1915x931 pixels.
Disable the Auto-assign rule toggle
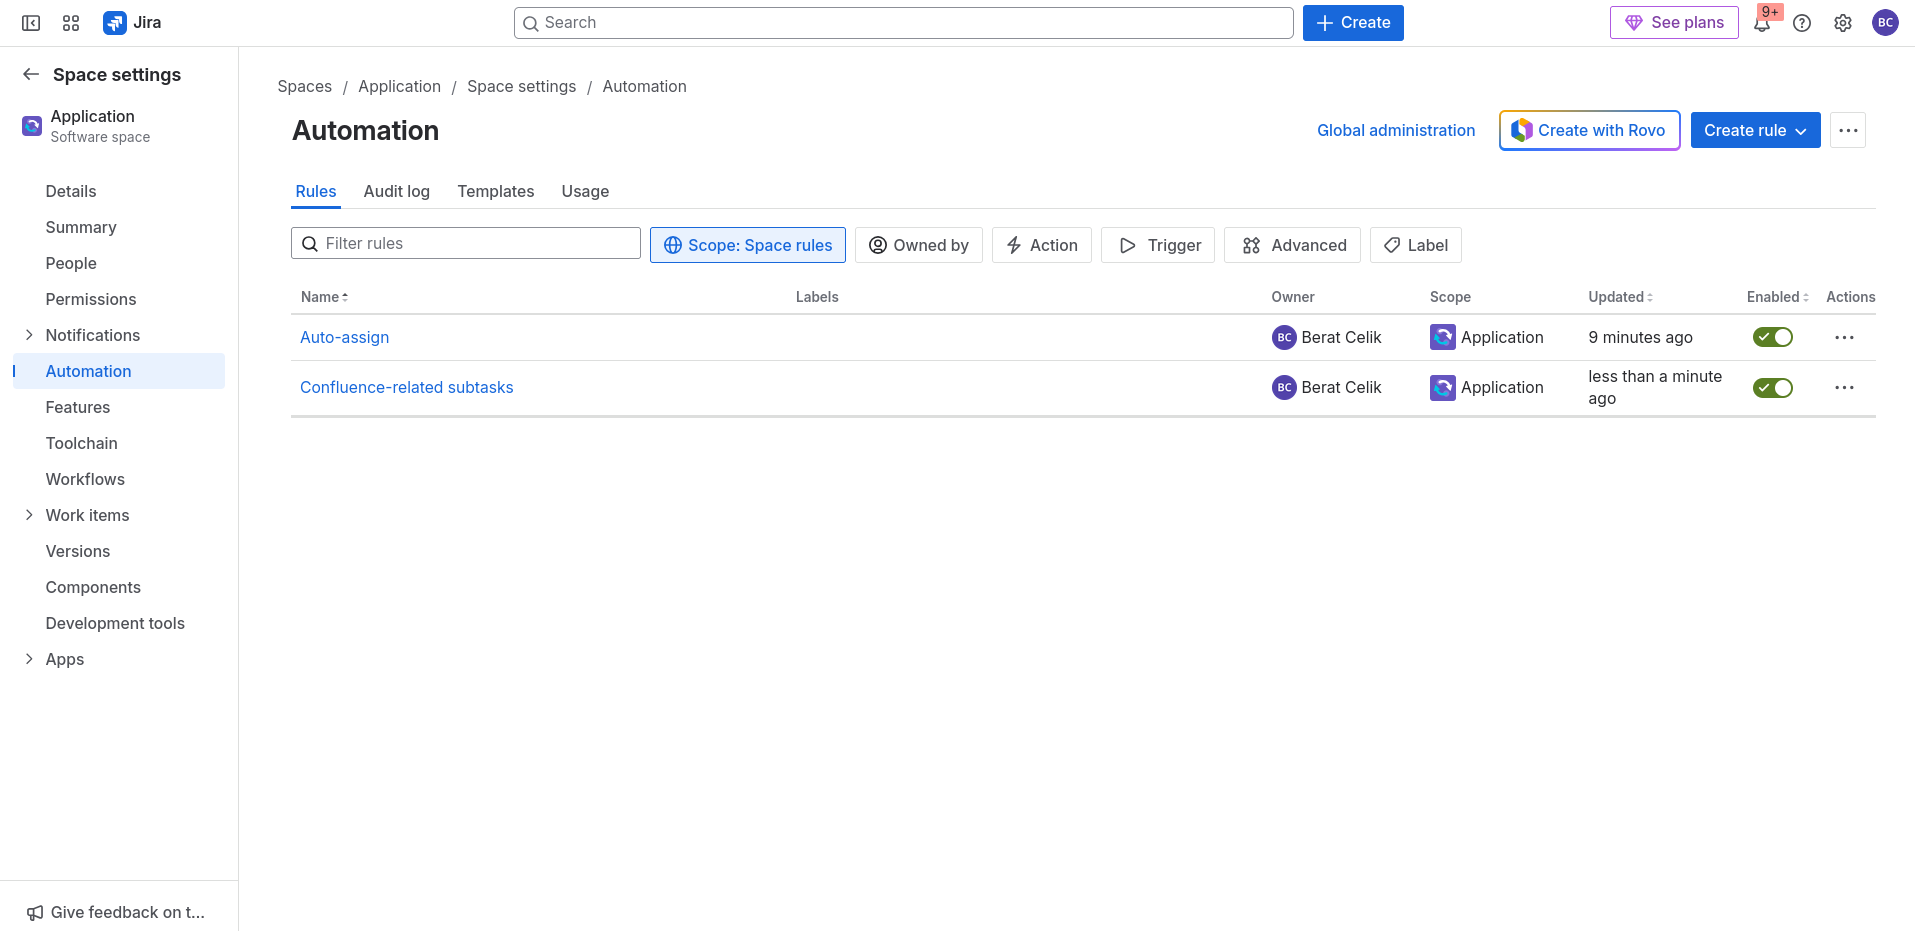(1772, 338)
